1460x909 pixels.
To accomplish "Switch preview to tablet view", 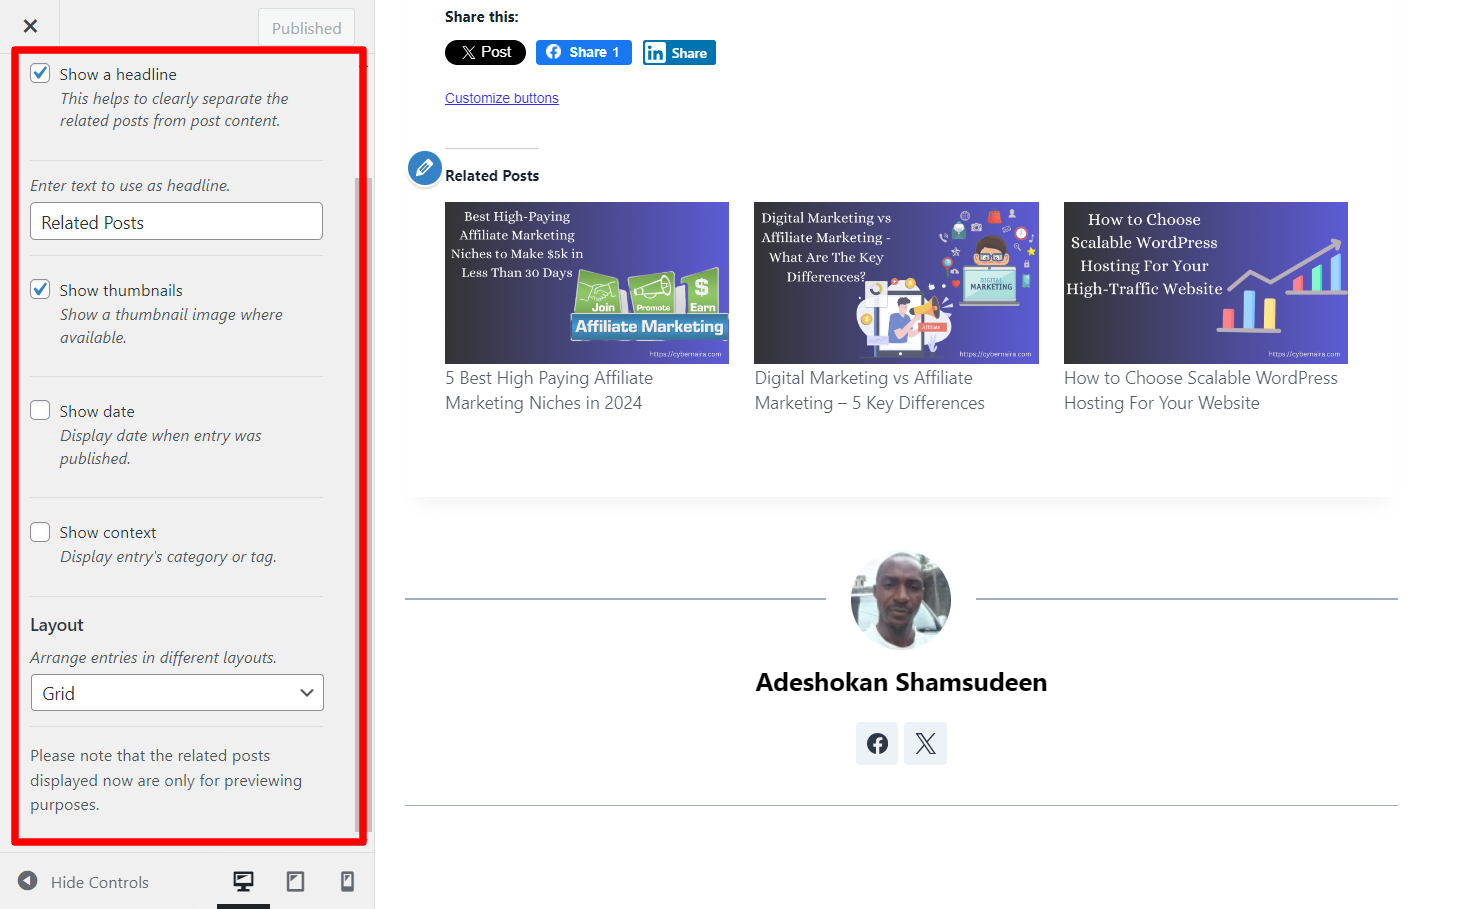I will click(295, 881).
